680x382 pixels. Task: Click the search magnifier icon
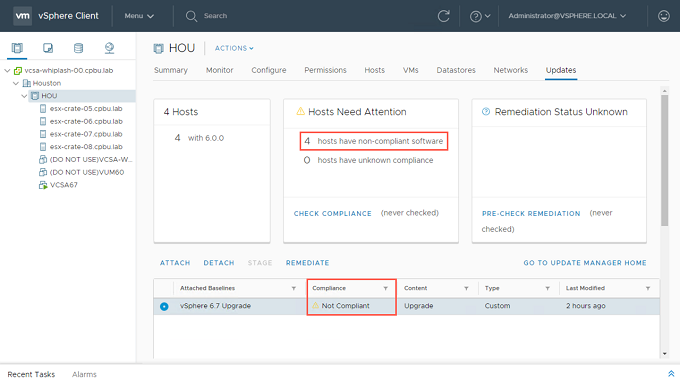[191, 16]
